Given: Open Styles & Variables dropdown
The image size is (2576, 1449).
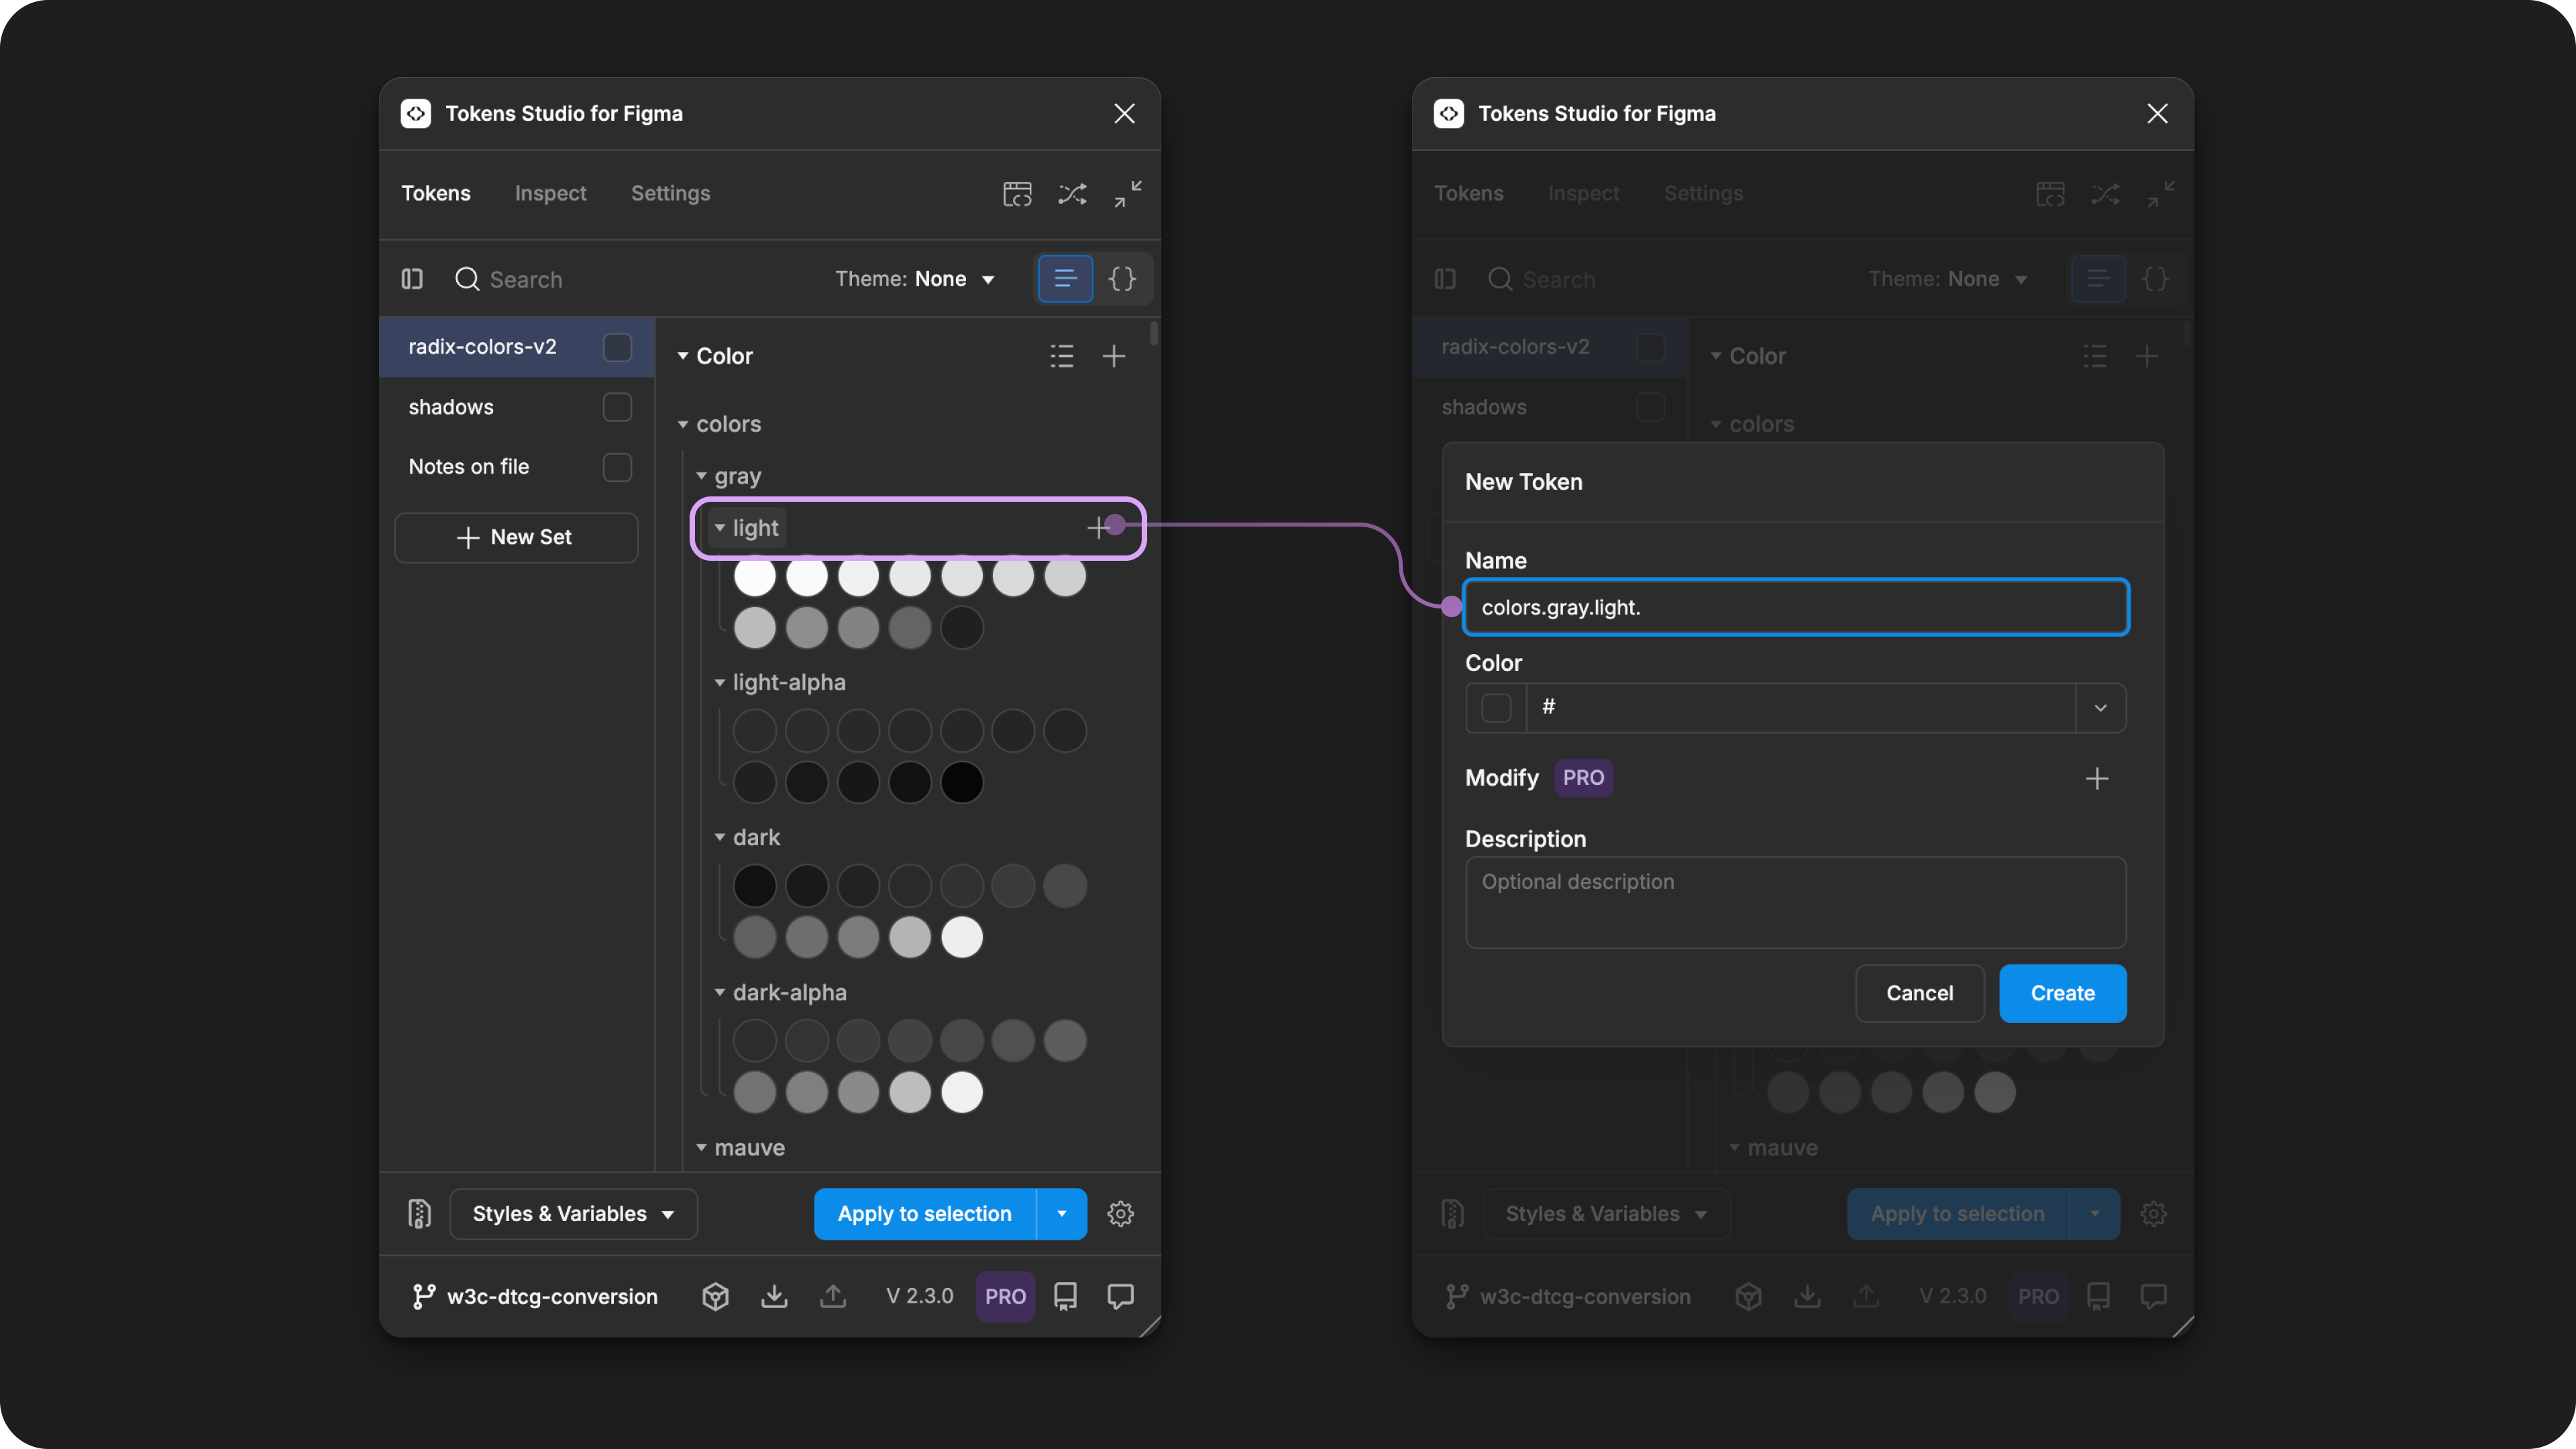Looking at the screenshot, I should (x=573, y=1214).
